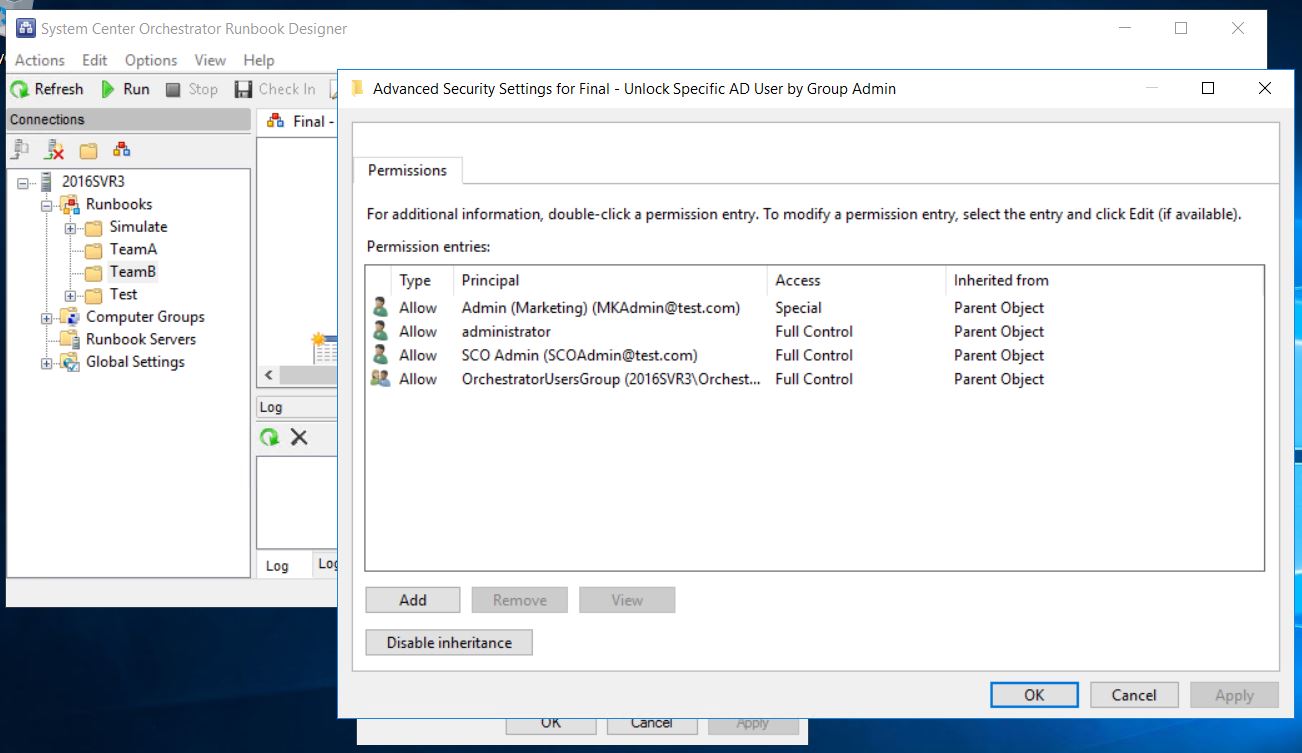Click OK in Advanced Security Settings
This screenshot has width=1302, height=753.
[1034, 695]
